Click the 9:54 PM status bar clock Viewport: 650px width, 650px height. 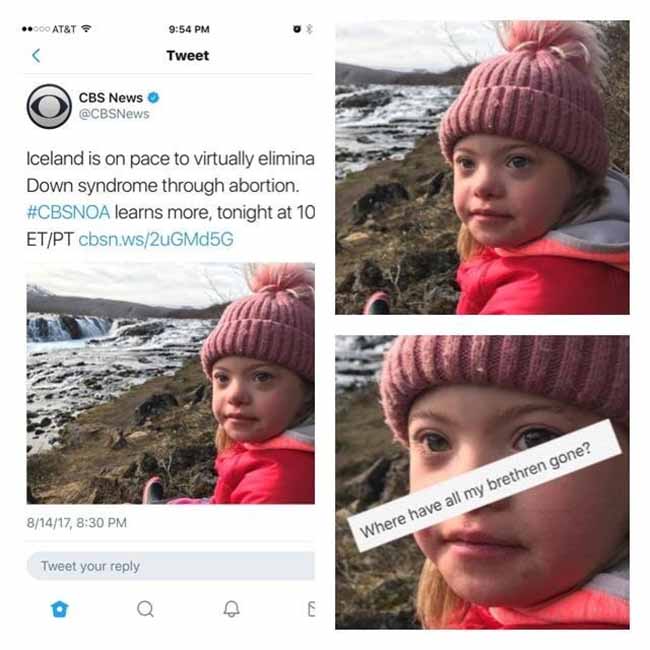pyautogui.click(x=189, y=29)
